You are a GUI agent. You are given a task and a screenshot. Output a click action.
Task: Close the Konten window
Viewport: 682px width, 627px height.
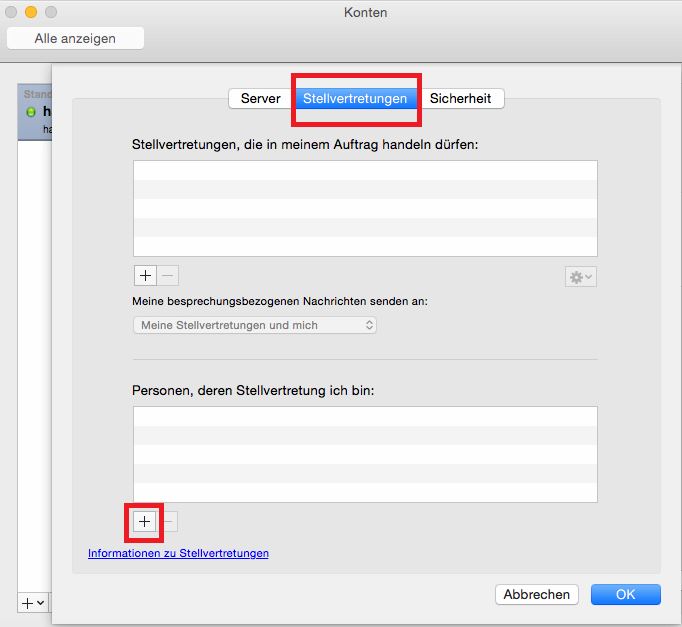[x=12, y=13]
